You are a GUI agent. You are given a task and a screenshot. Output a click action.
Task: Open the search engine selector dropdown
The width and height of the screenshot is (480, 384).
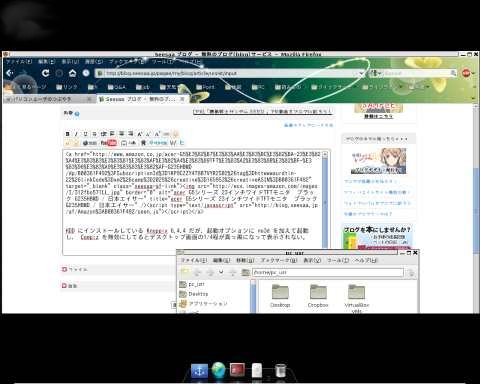(375, 73)
